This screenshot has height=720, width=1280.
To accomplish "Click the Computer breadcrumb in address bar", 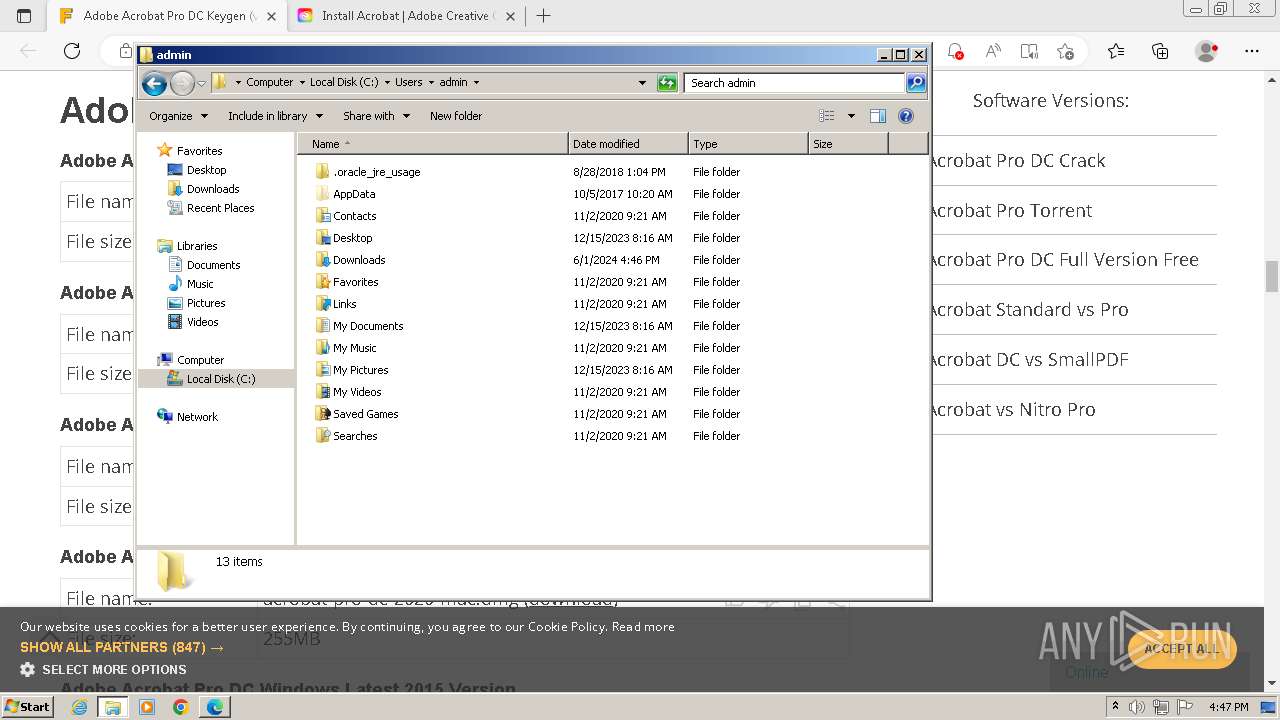I will [270, 83].
